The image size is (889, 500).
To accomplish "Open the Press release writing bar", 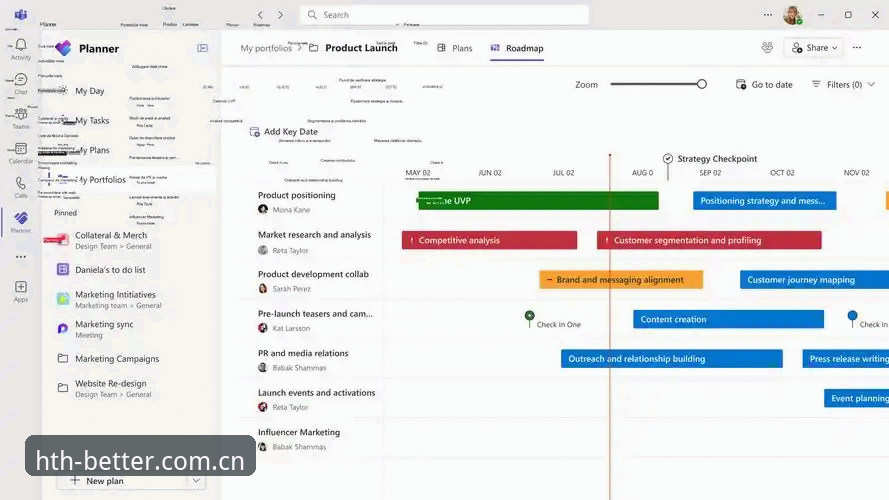I will 845,359.
